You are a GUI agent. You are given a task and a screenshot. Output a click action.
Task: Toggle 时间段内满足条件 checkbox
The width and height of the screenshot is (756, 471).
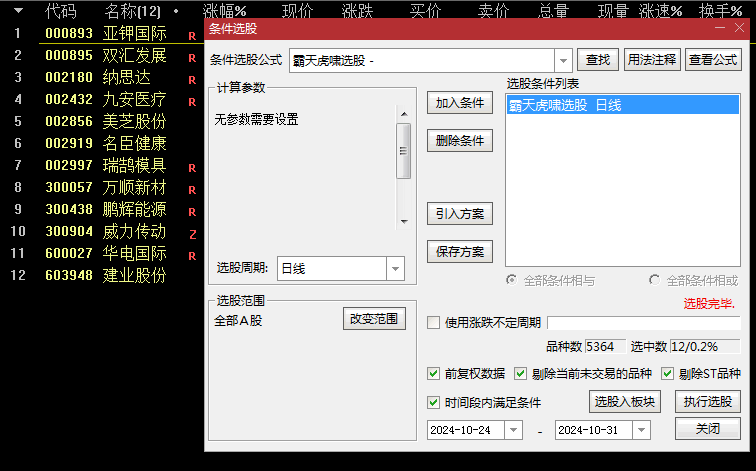[433, 403]
